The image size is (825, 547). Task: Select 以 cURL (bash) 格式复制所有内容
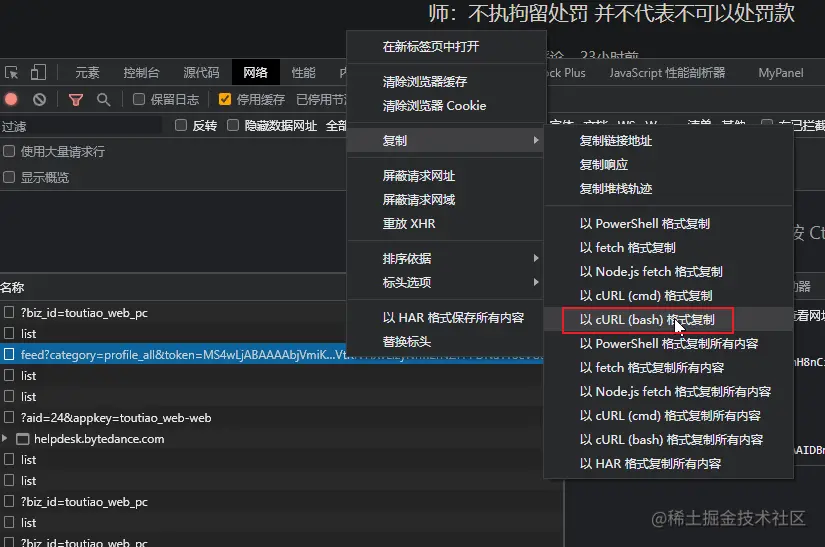[x=668, y=440]
